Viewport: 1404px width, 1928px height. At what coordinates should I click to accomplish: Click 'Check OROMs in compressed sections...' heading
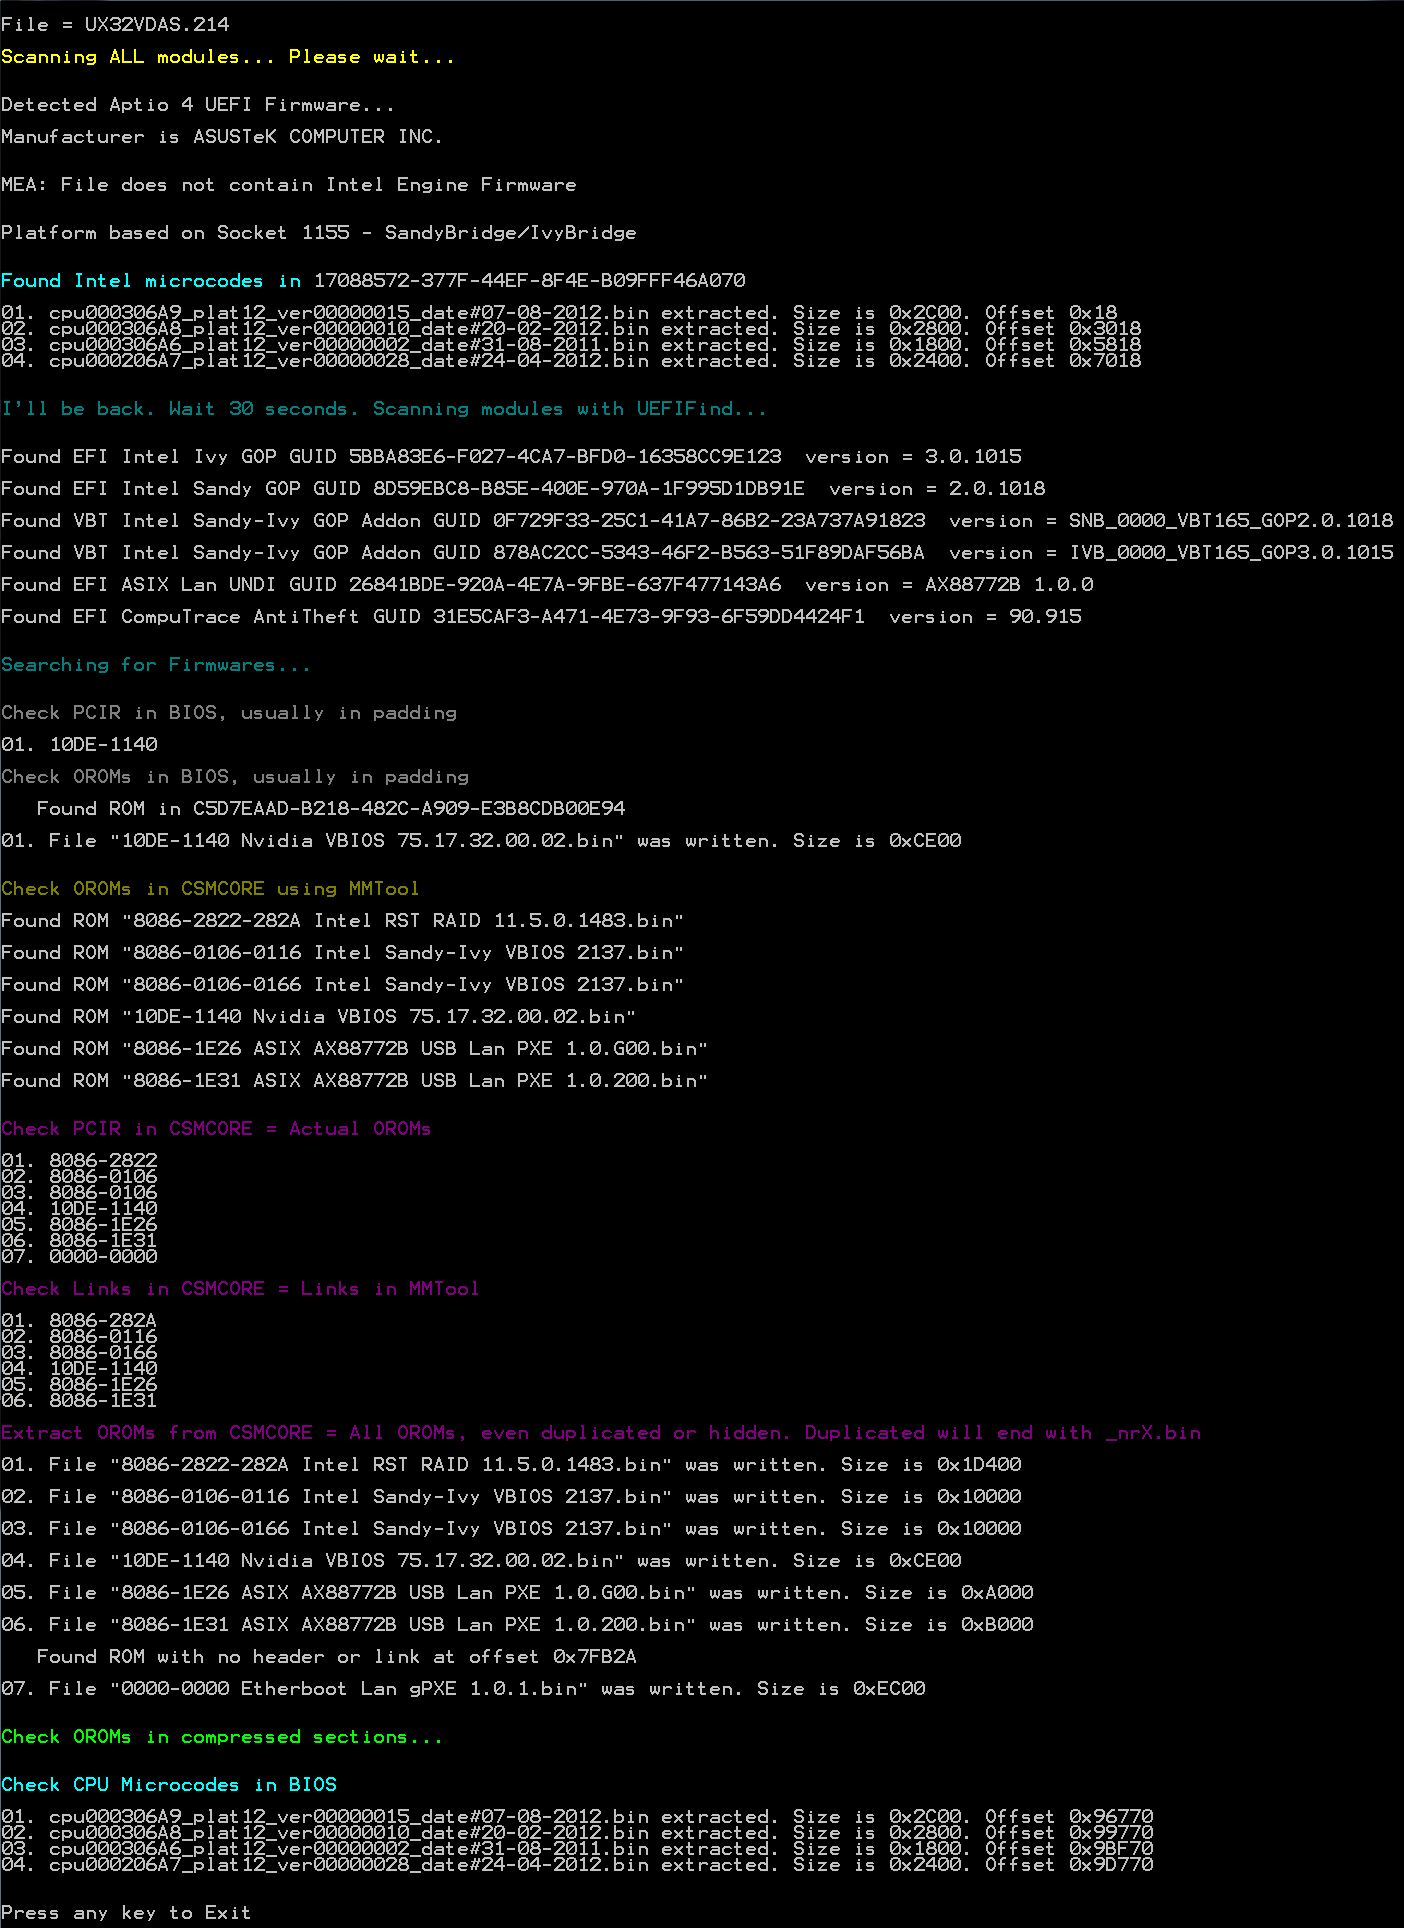(x=222, y=1737)
